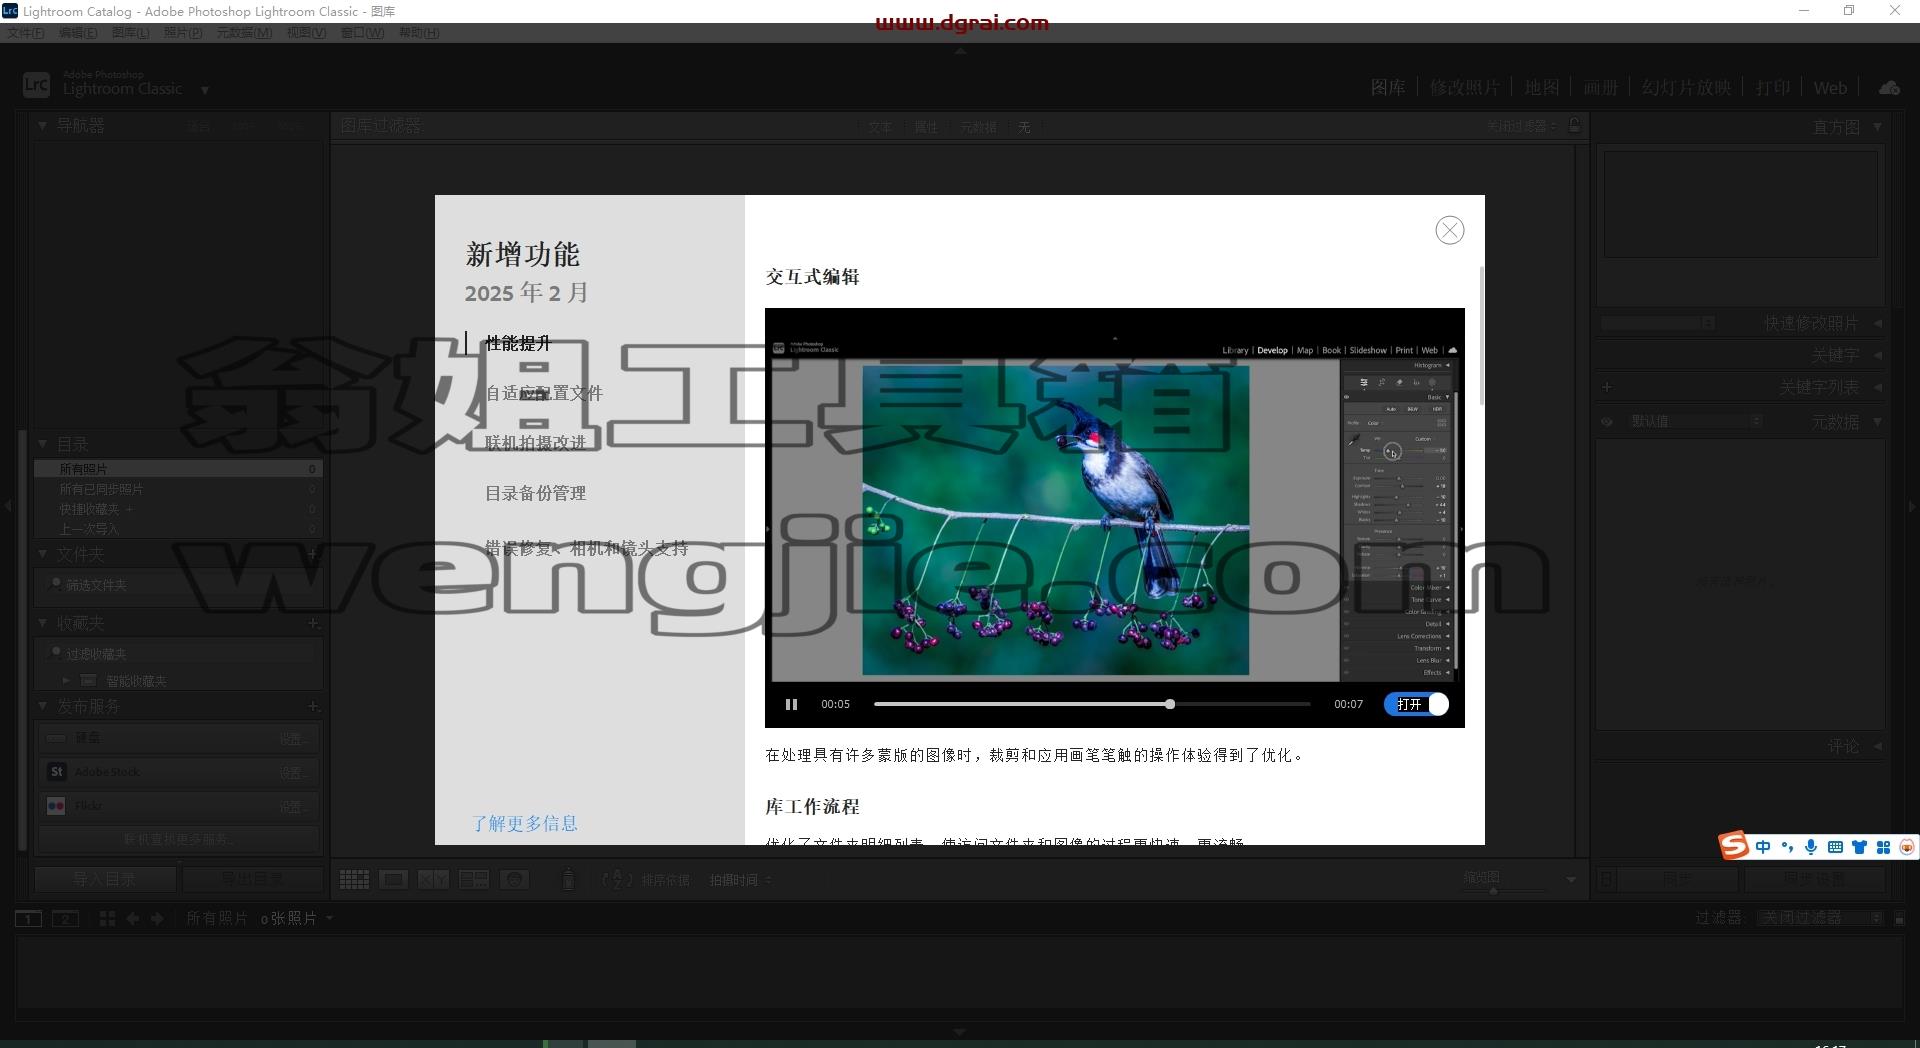
Task: Add a keyword with the 关键字列表 plus icon
Action: pyautogui.click(x=1607, y=387)
